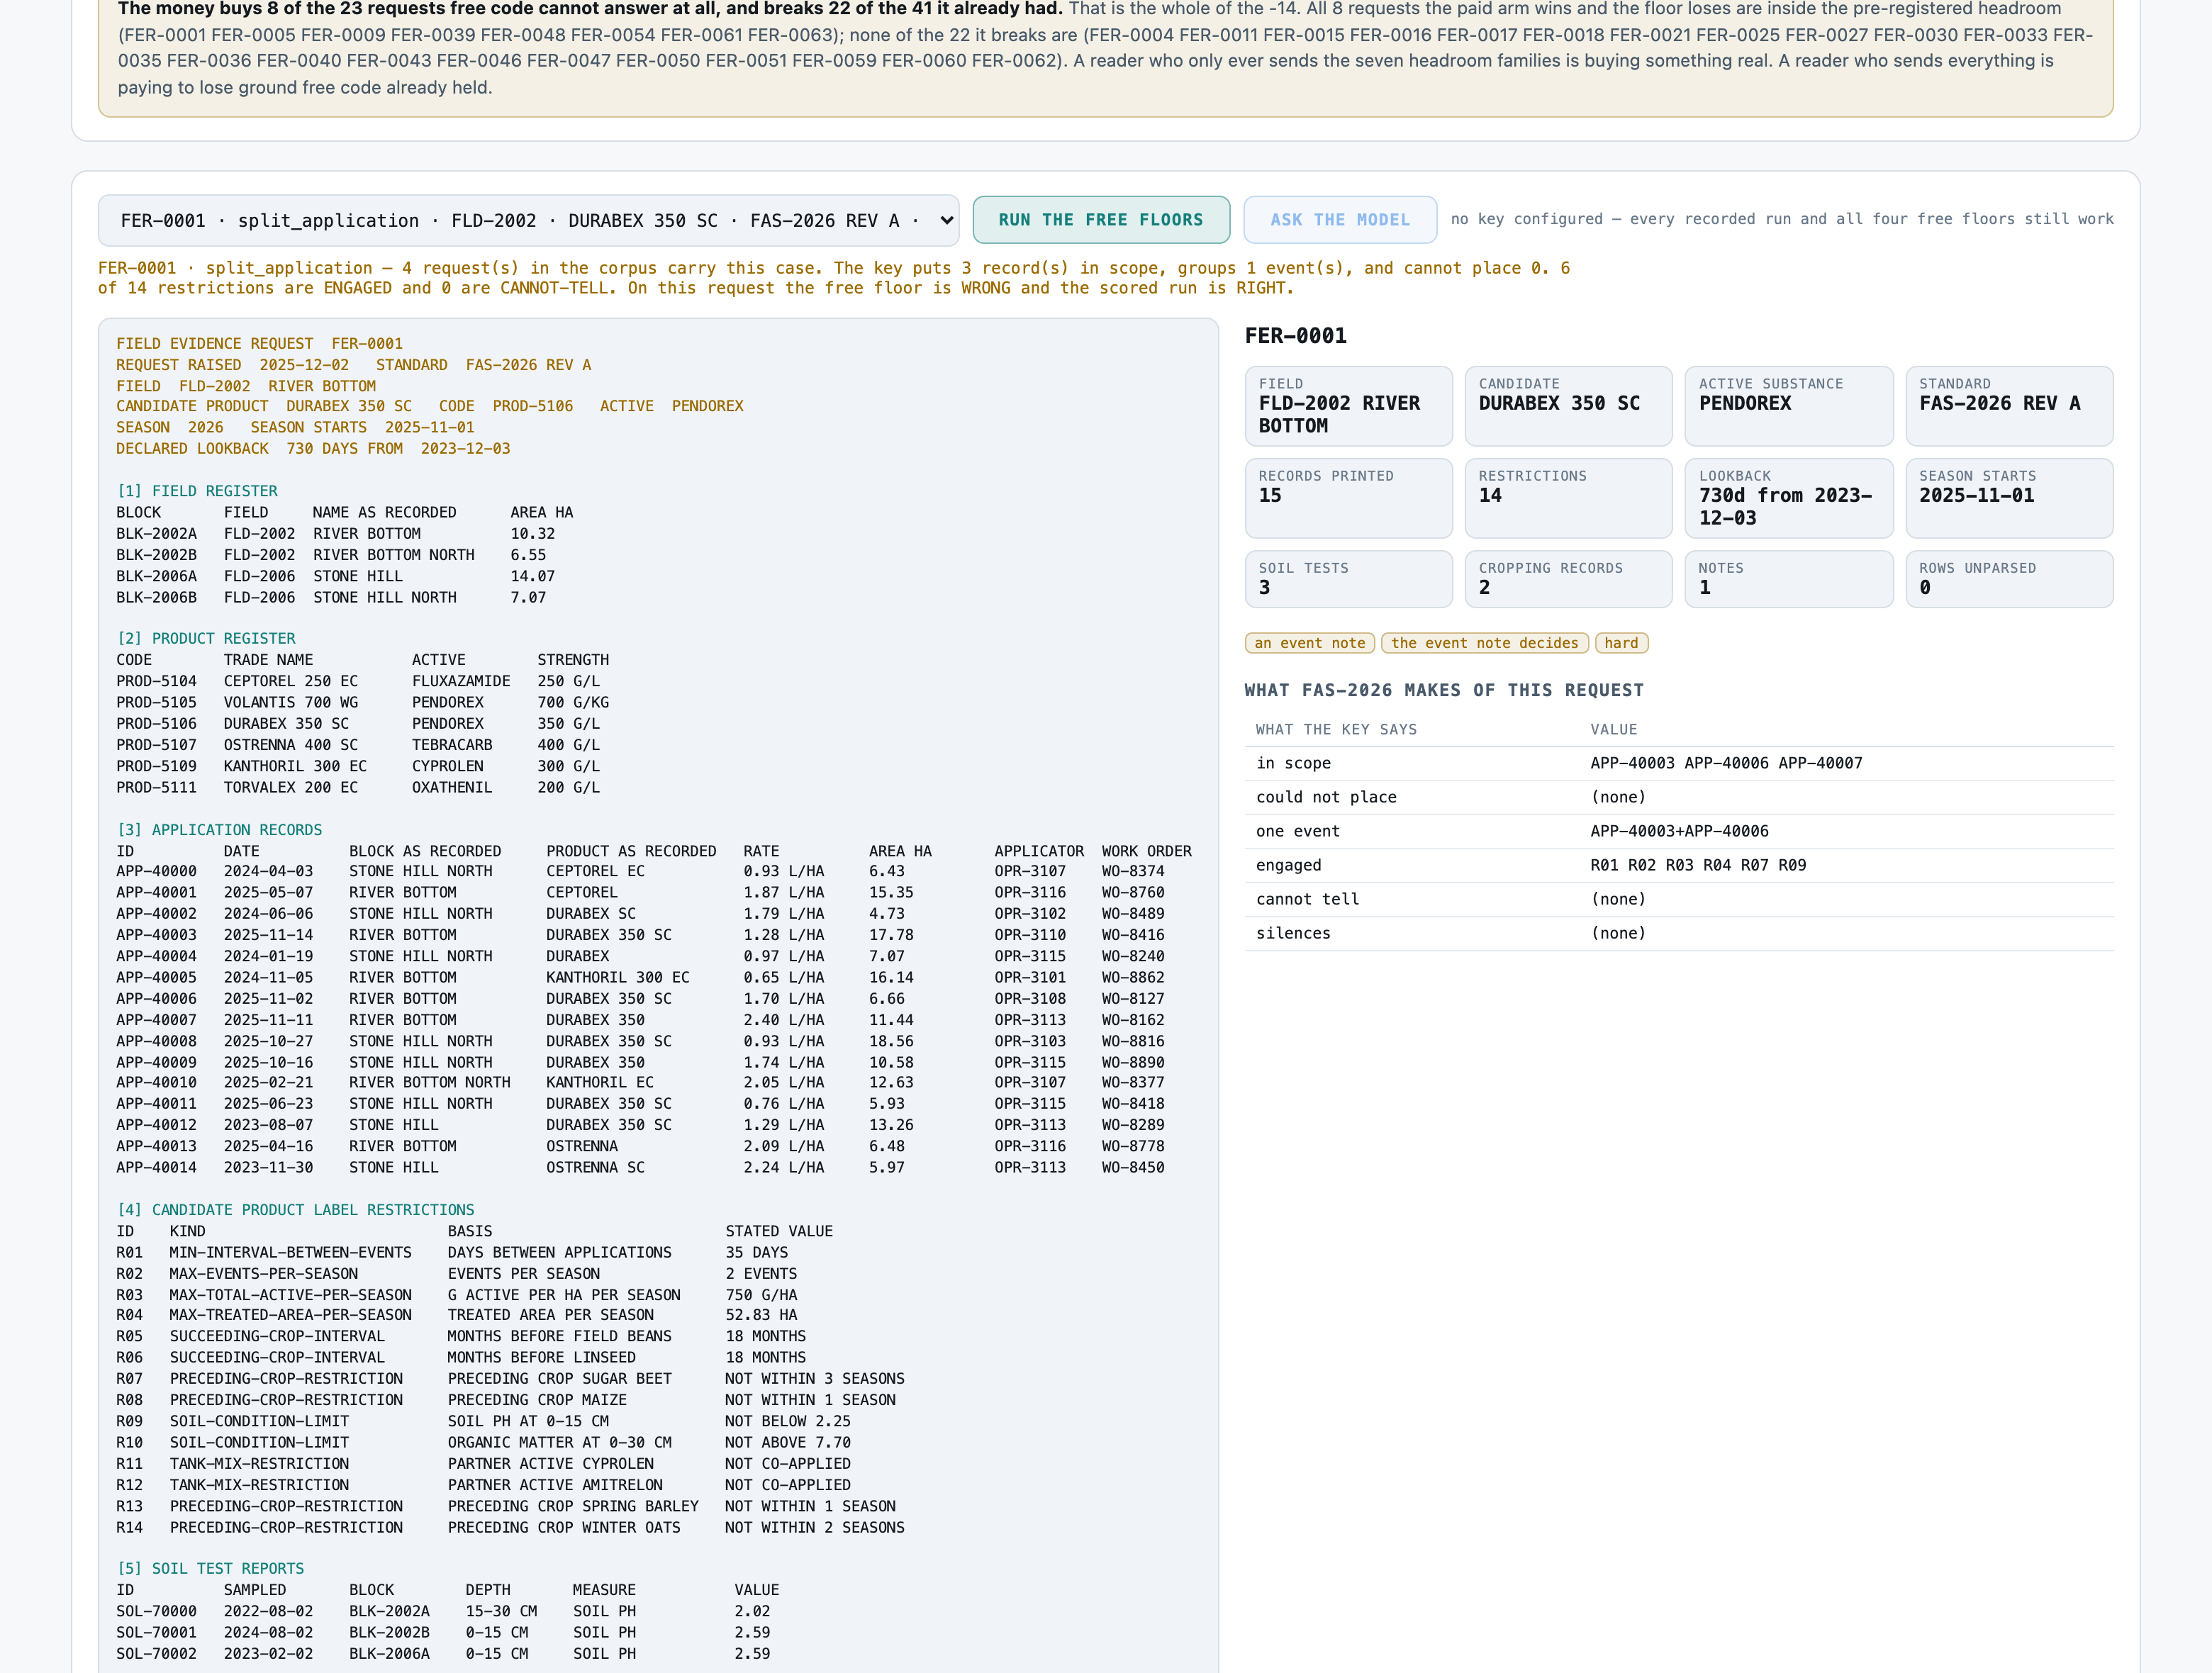Select 'the event note decides' tag
2212x1673 pixels.
pos(1485,643)
